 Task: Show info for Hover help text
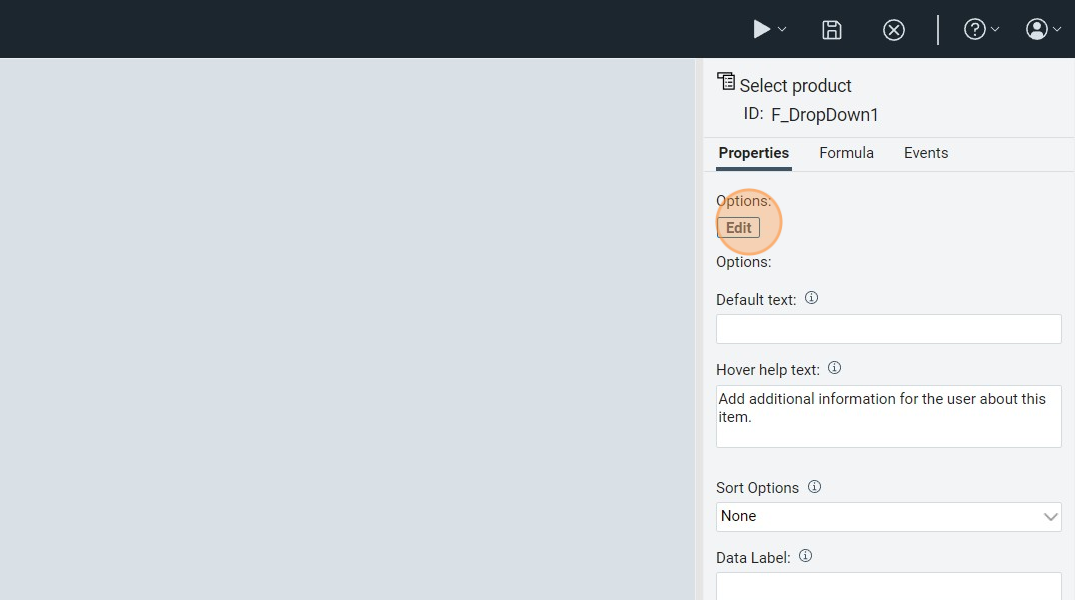(x=835, y=368)
